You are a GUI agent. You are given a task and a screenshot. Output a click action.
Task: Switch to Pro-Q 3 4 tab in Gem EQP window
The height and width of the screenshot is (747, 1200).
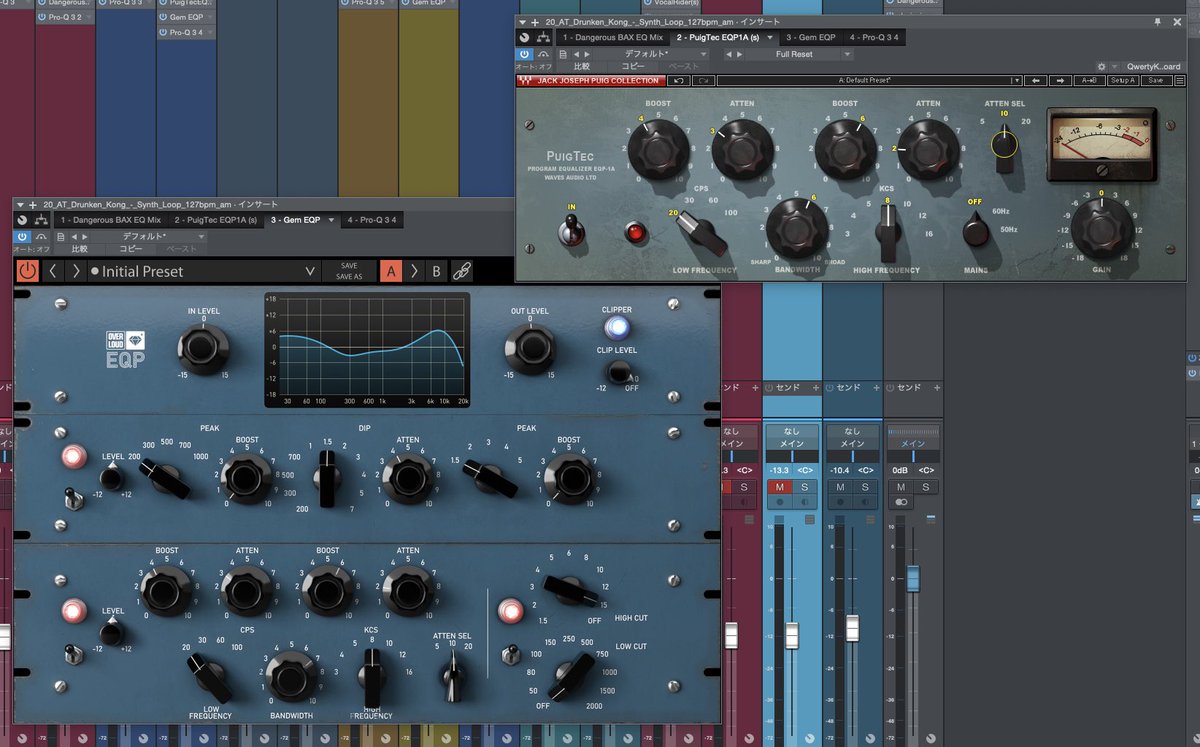(371, 219)
